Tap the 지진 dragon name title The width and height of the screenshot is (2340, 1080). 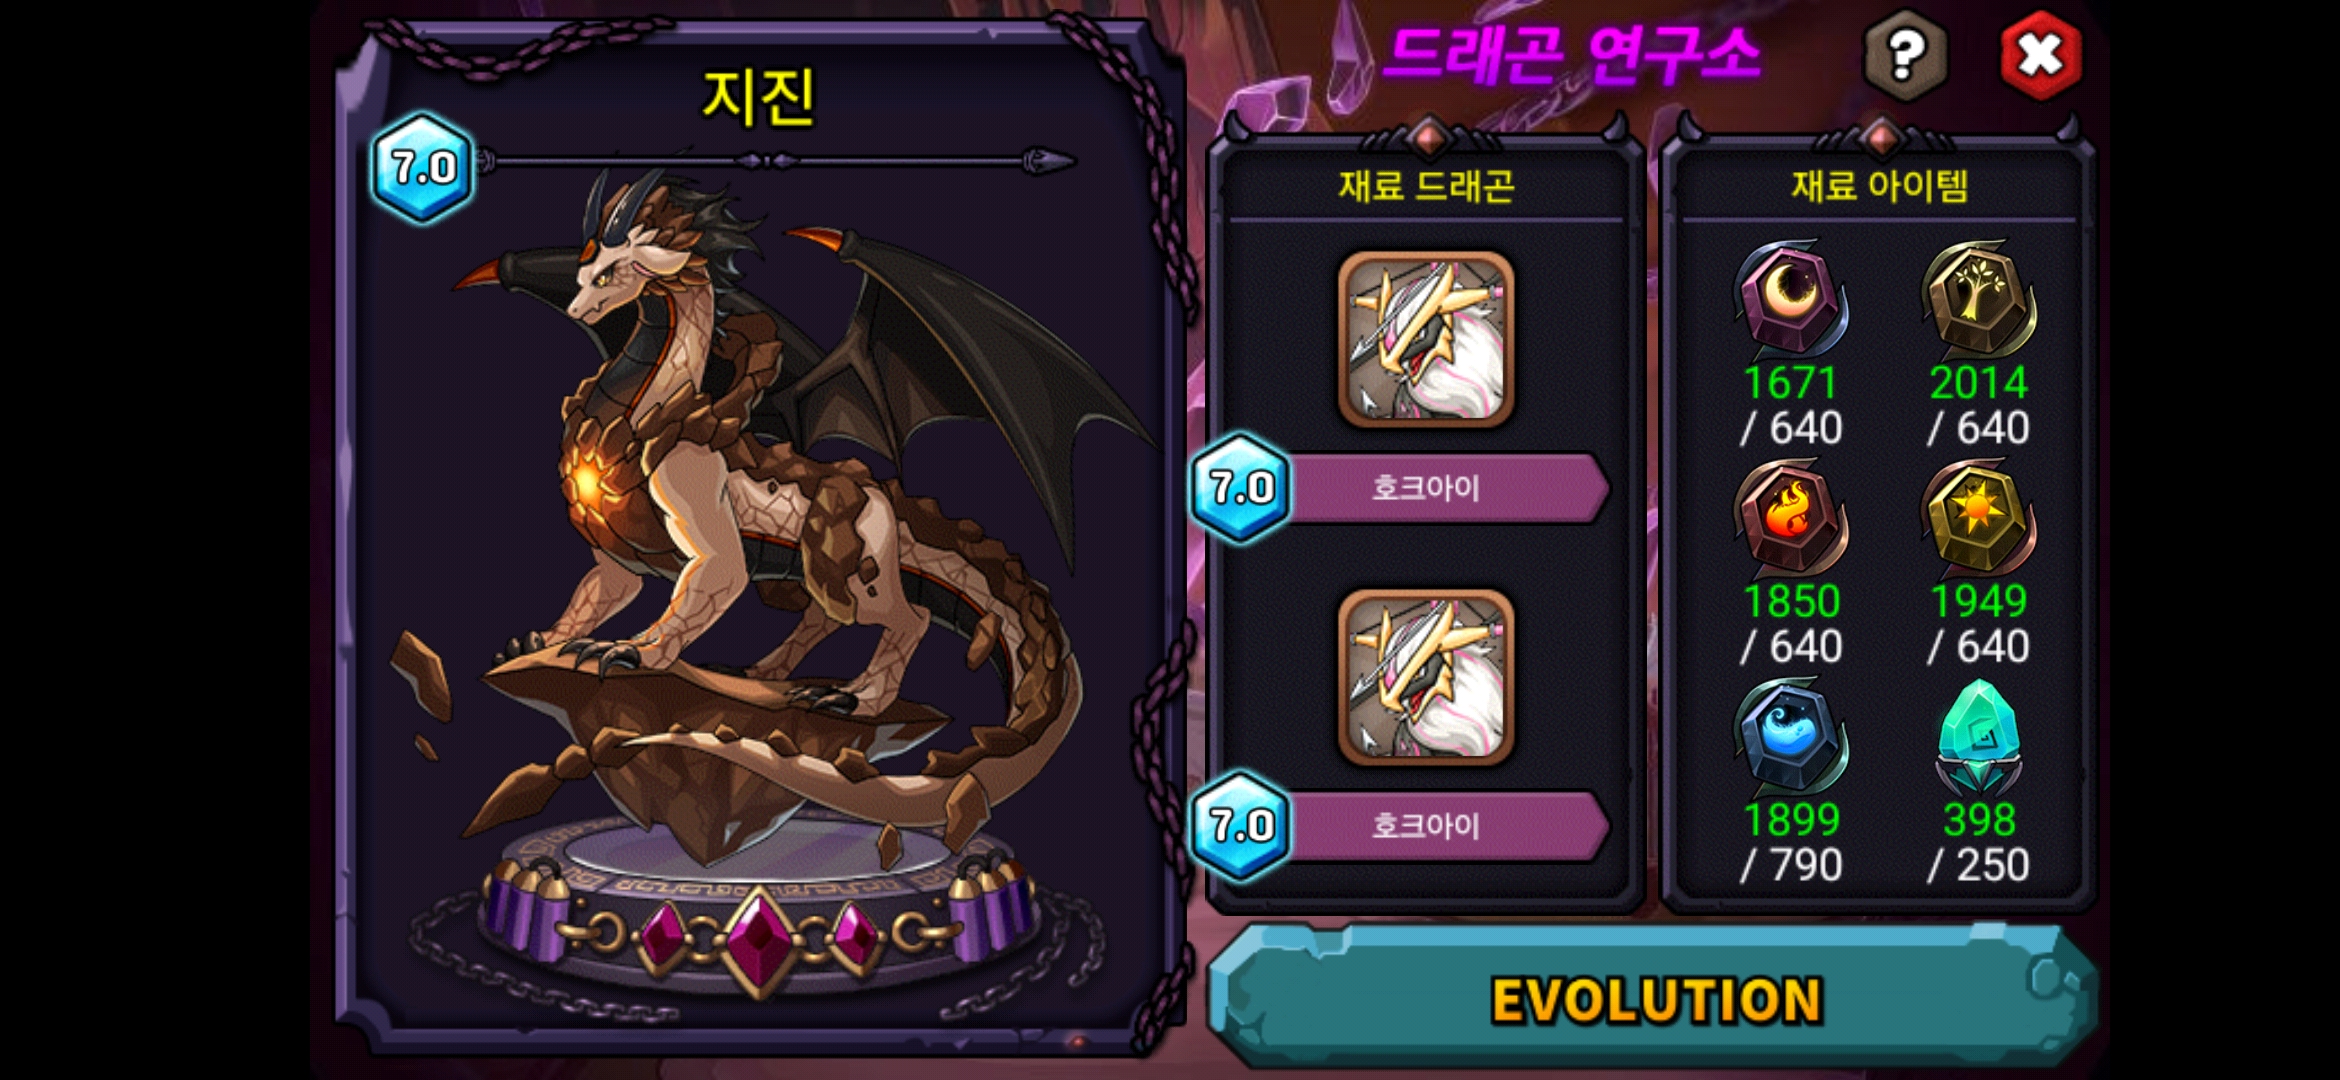tap(759, 97)
